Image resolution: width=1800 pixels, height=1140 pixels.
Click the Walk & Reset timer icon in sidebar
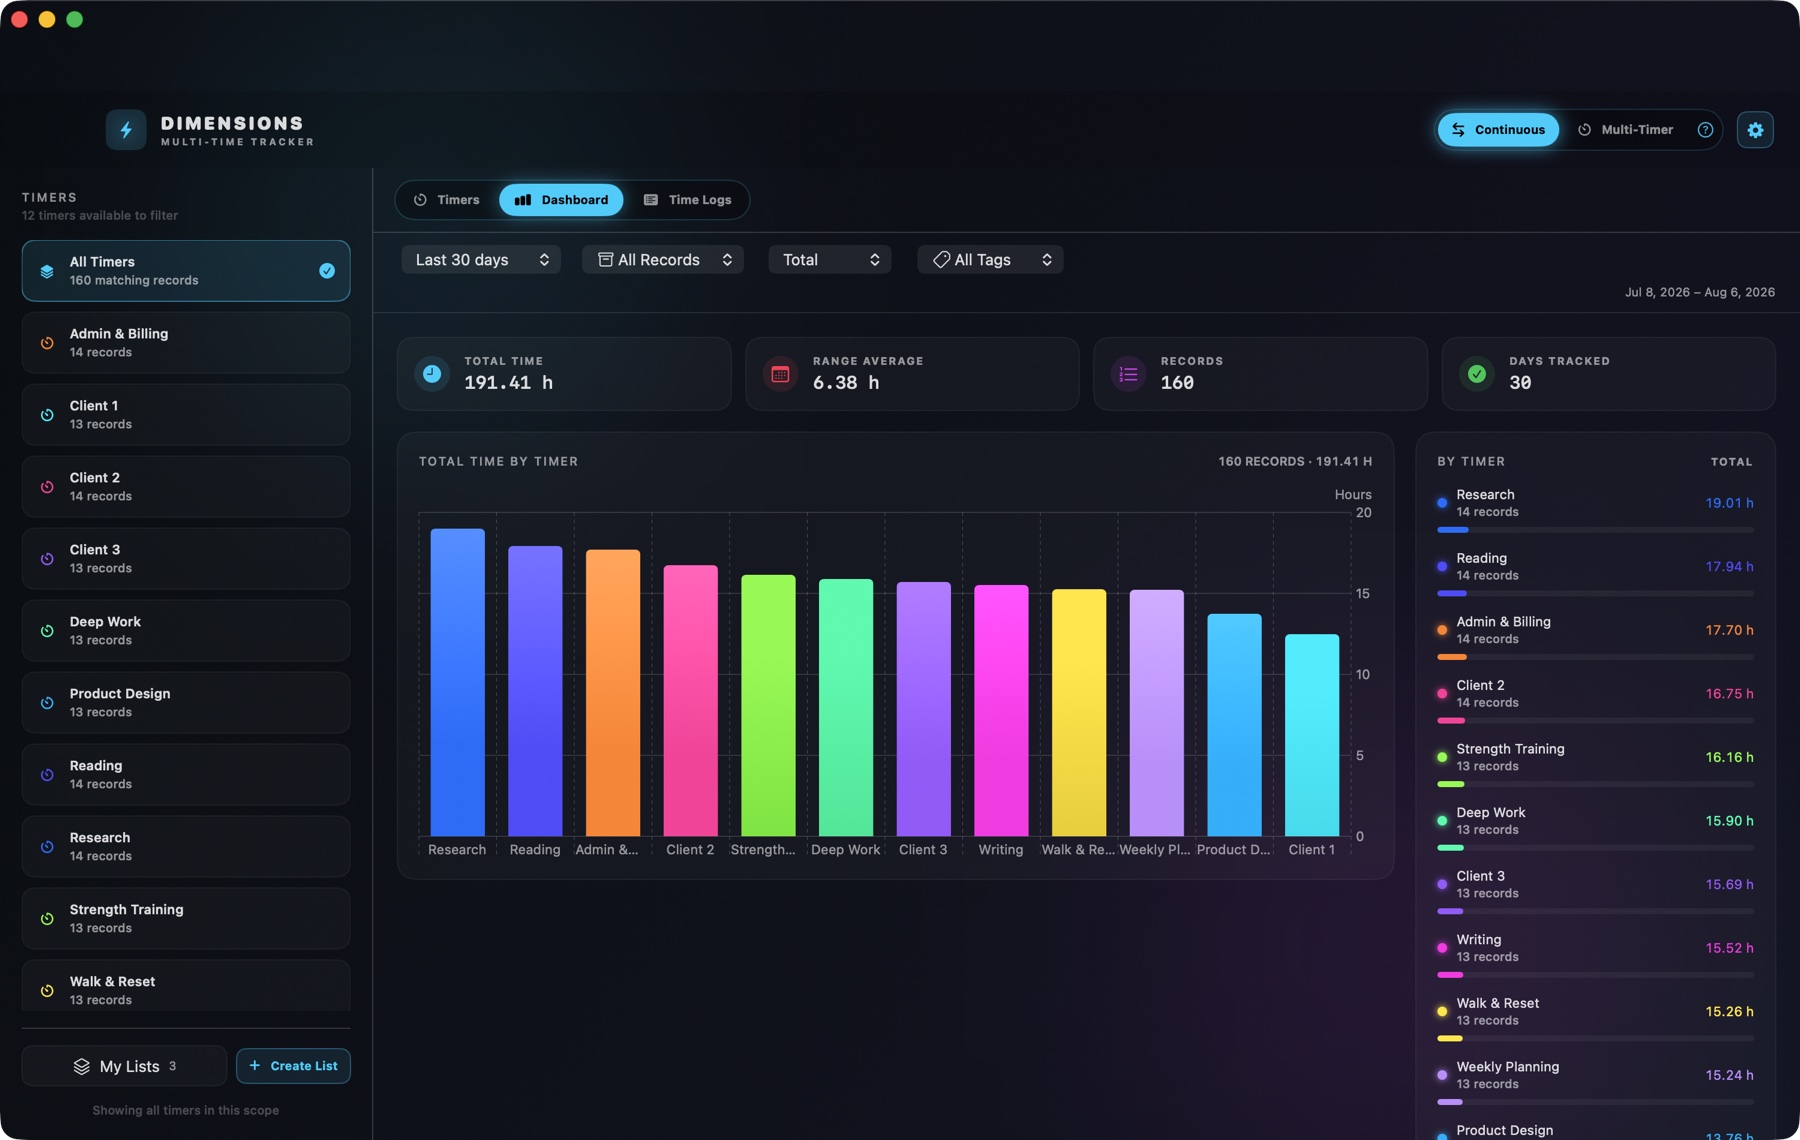tap(47, 991)
